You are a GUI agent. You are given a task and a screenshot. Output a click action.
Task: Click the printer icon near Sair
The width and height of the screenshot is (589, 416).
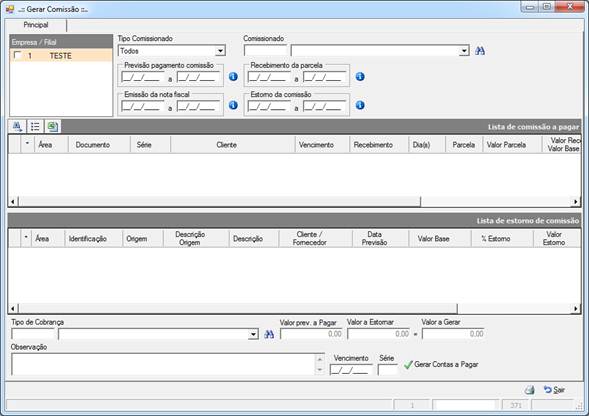pos(530,390)
